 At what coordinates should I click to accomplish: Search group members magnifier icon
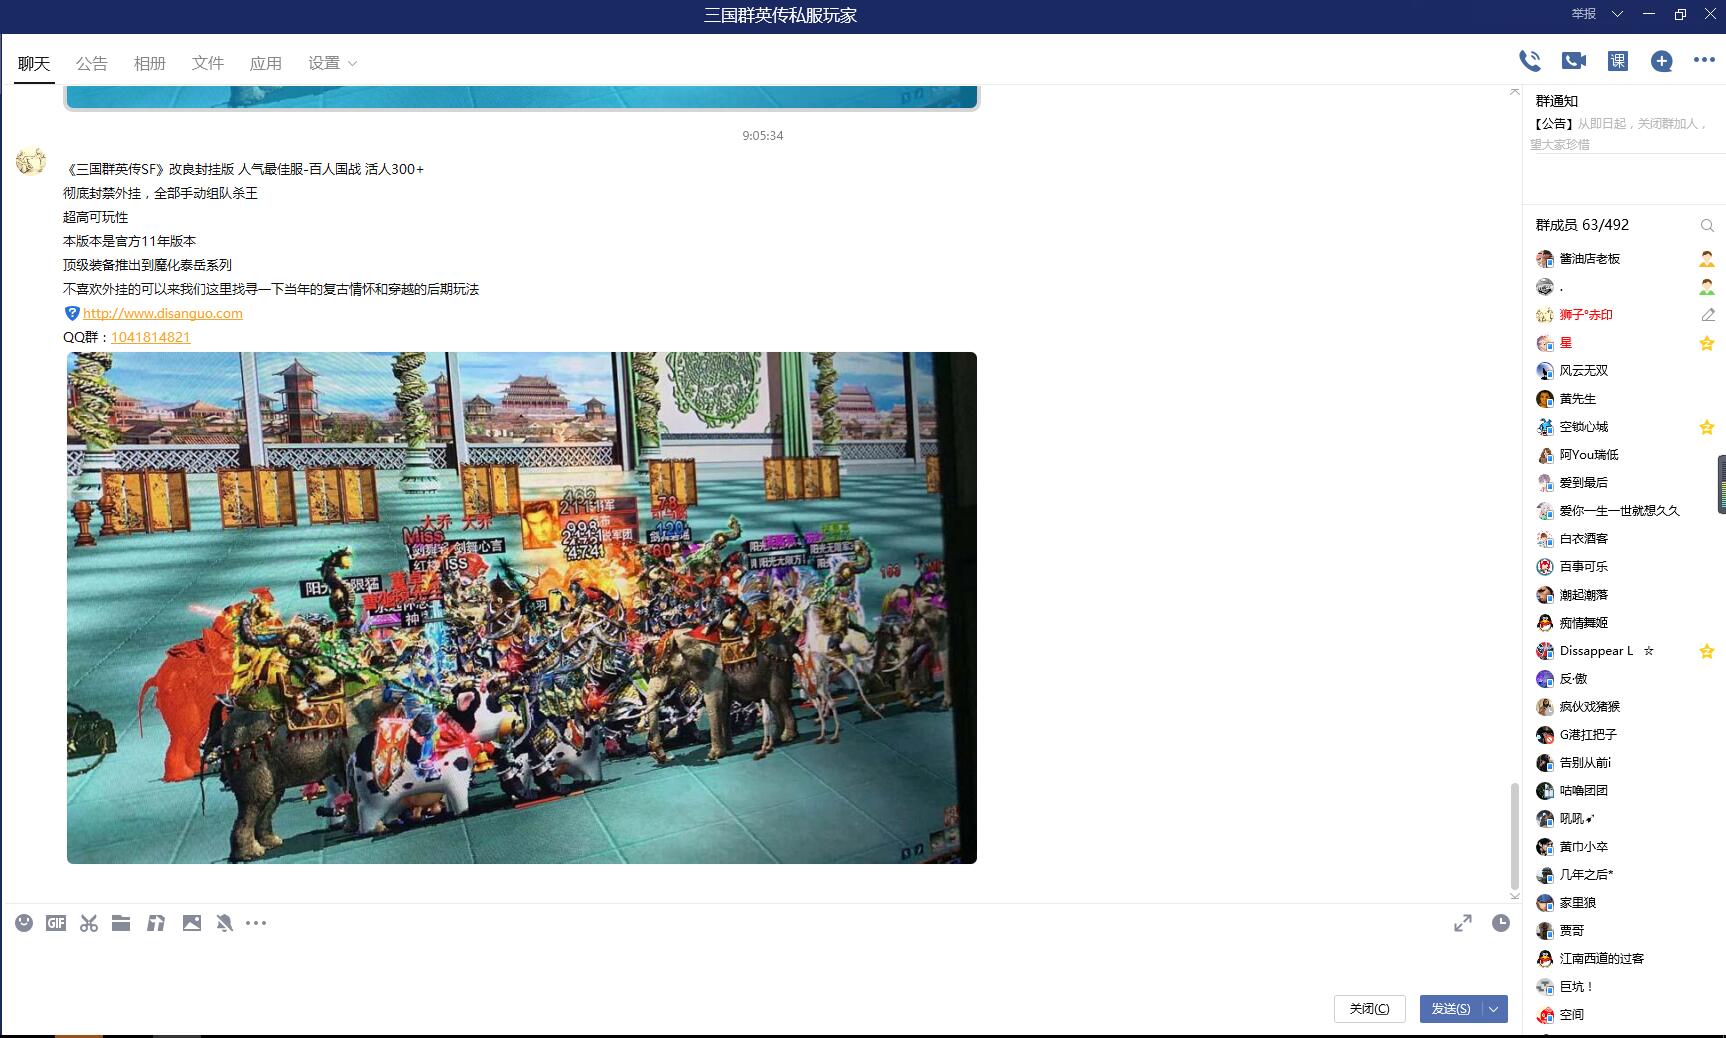[1707, 226]
